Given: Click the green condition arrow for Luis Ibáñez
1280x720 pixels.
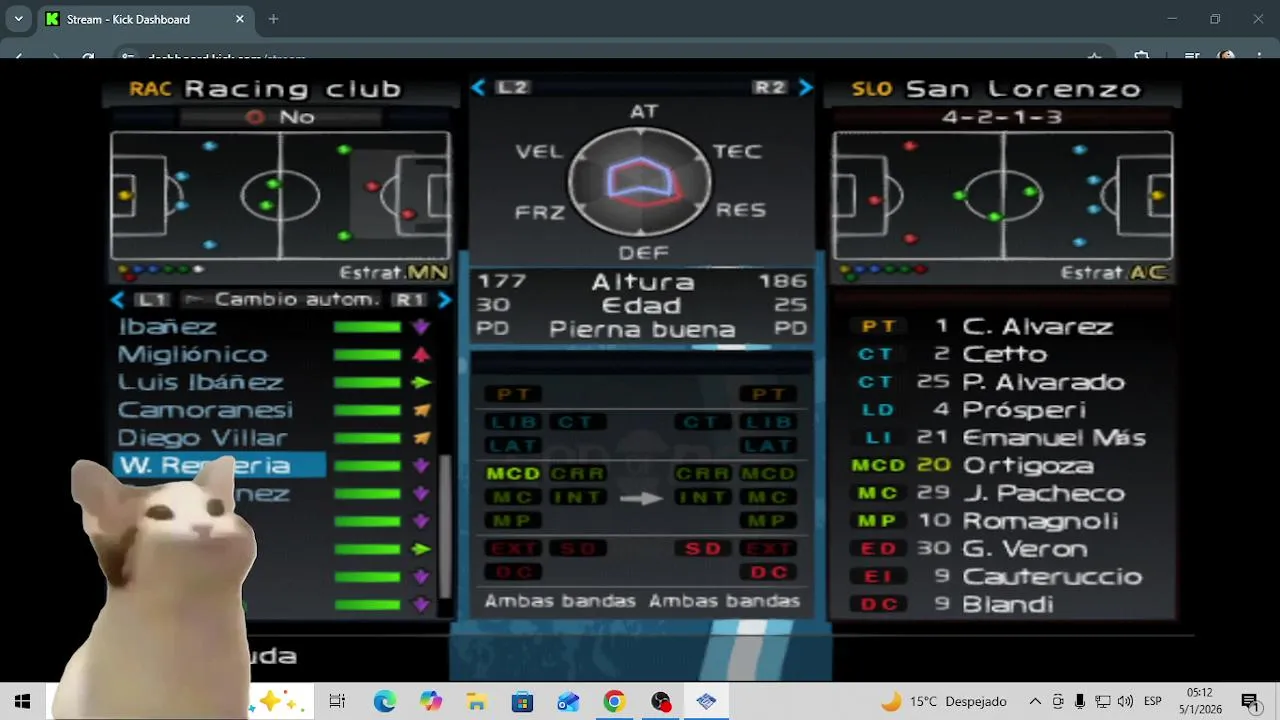Looking at the screenshot, I should tap(421, 382).
